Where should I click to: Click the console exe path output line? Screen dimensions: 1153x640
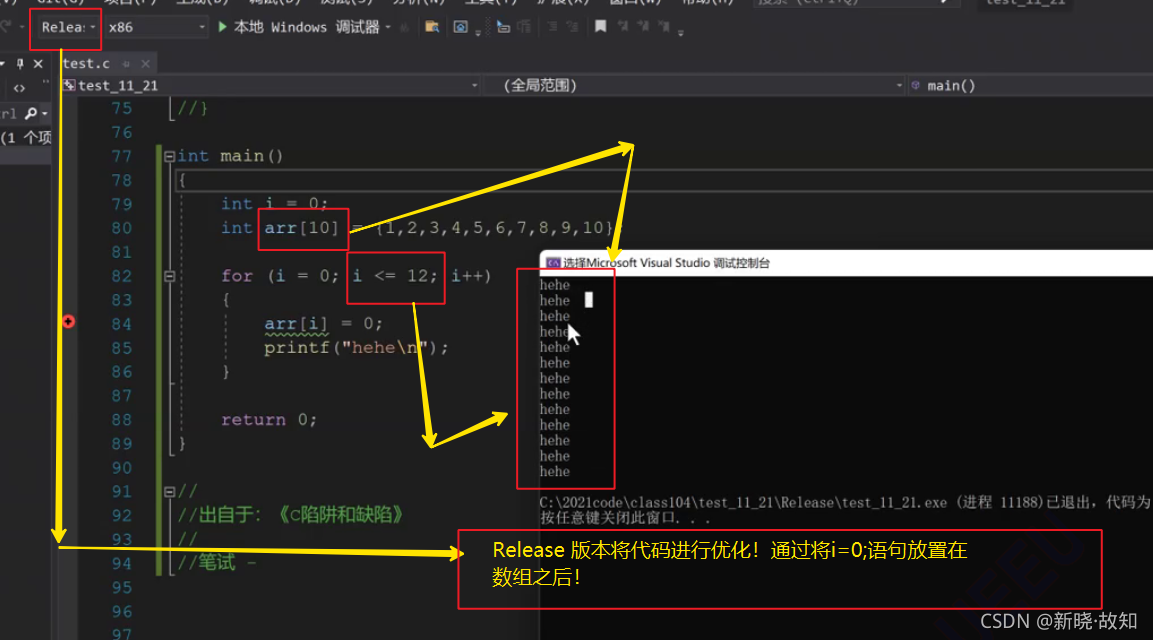coord(846,502)
